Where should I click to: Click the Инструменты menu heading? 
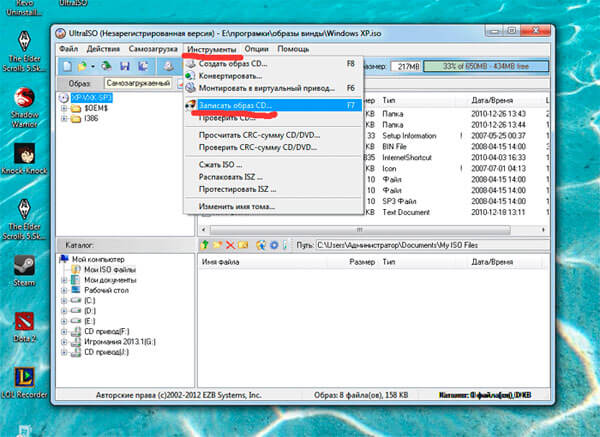[212, 49]
